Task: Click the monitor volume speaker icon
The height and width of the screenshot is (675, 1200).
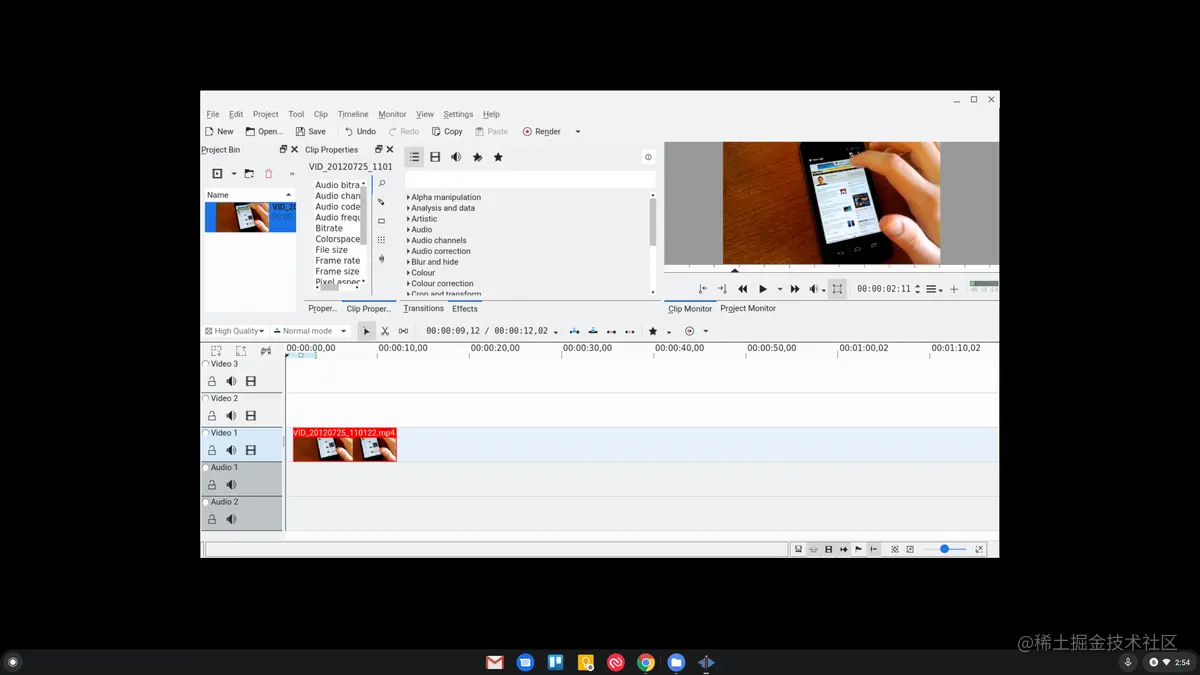Action: coord(814,289)
